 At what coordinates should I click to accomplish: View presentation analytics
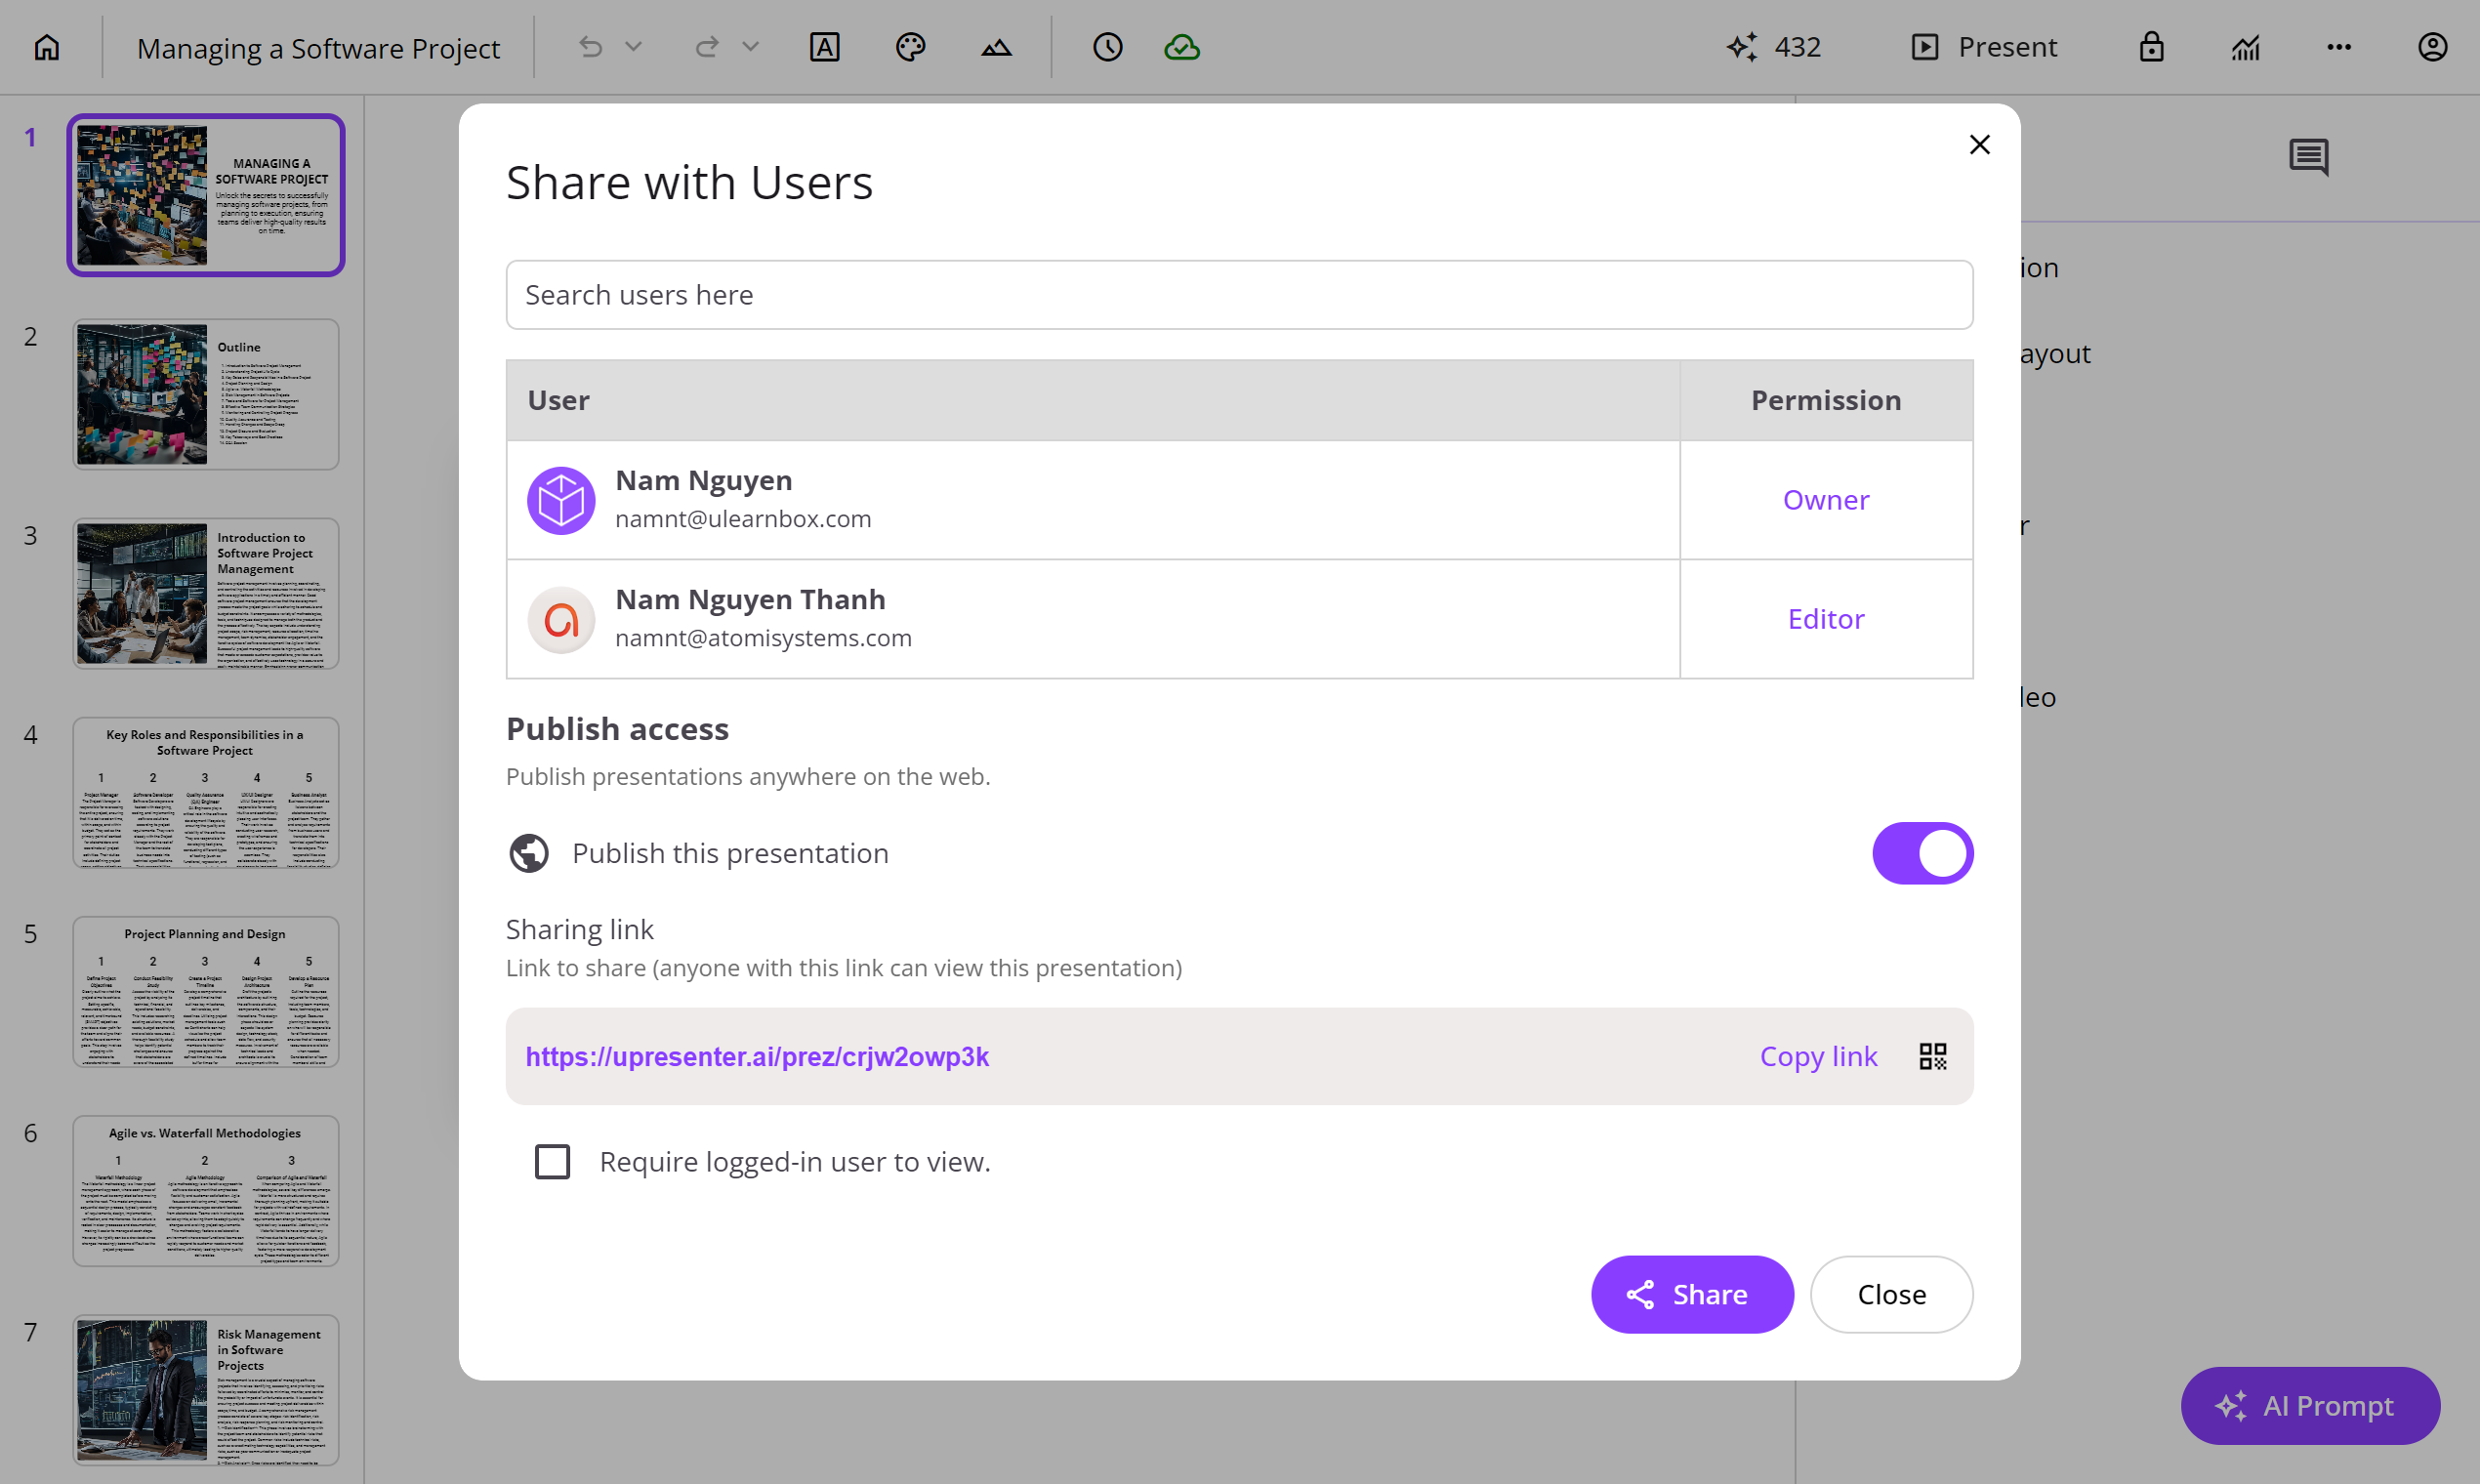pos(2245,46)
